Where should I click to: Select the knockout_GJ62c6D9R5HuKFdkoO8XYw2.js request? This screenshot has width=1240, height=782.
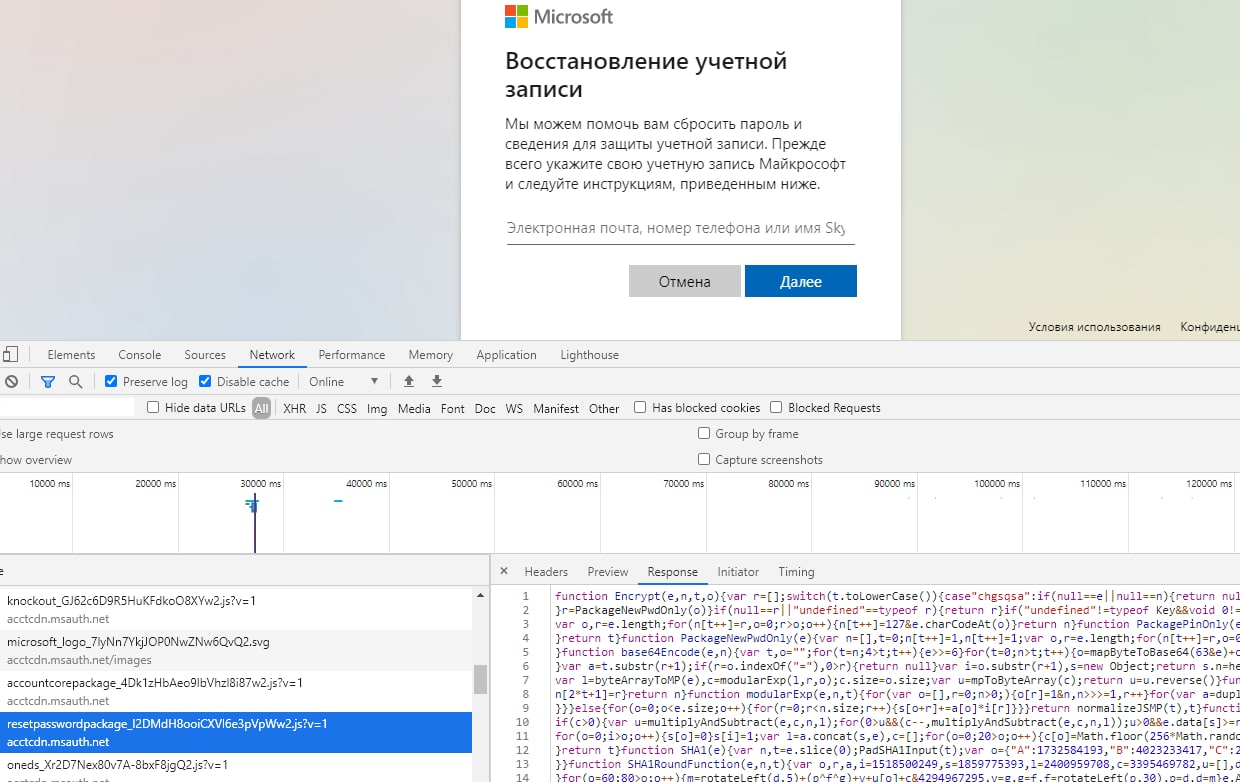[236, 609]
